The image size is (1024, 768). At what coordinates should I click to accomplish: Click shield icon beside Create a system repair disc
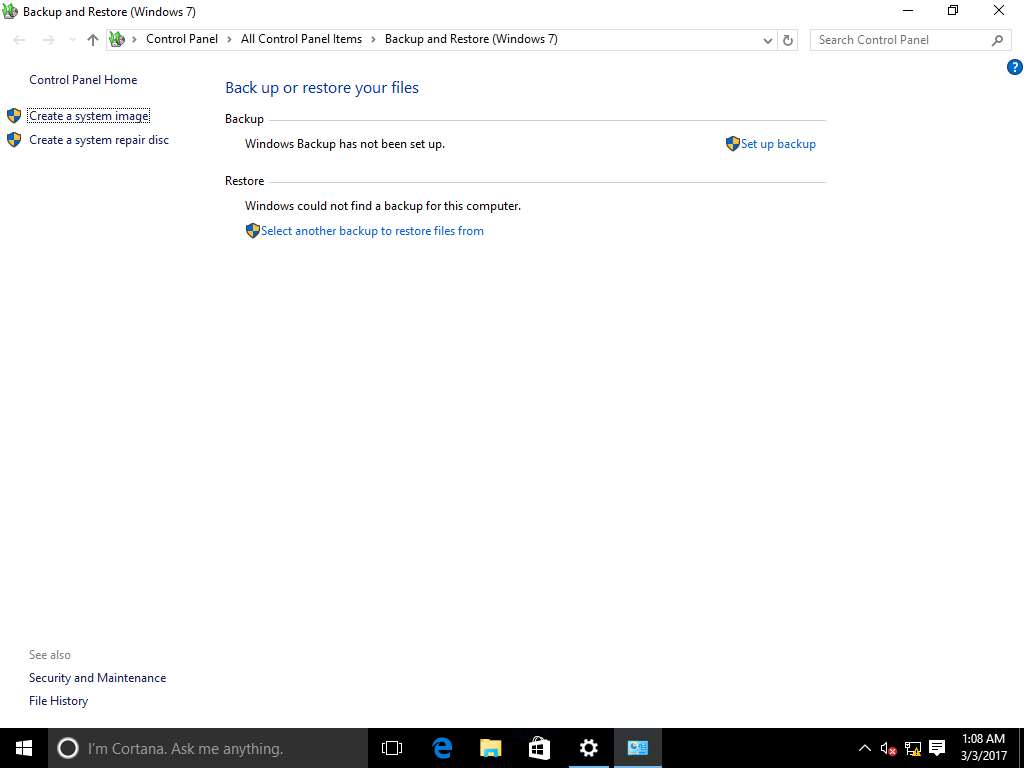tap(14, 140)
